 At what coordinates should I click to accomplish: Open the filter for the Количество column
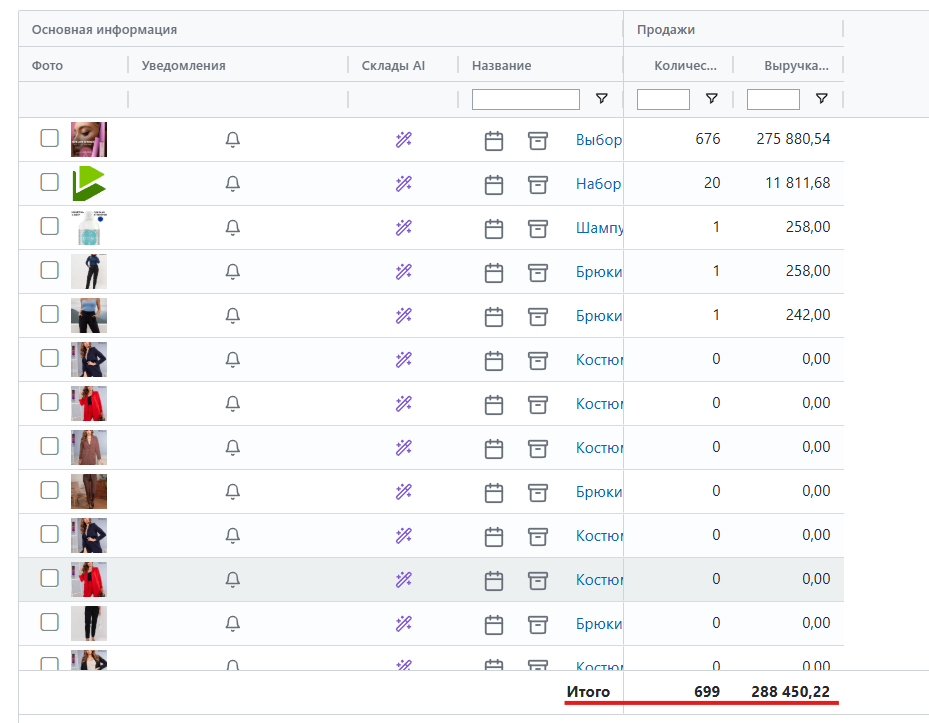pyautogui.click(x=712, y=99)
